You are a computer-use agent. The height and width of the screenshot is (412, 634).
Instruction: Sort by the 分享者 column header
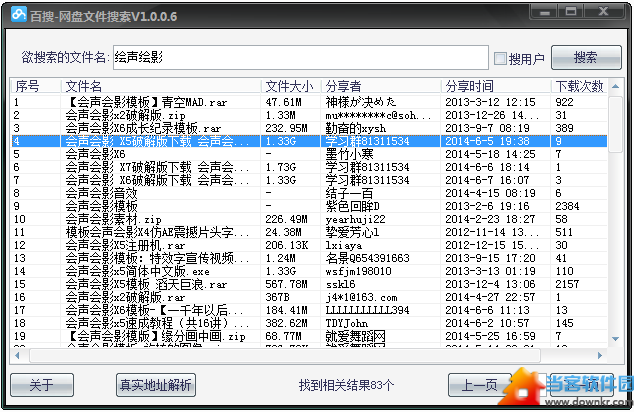(x=381, y=86)
